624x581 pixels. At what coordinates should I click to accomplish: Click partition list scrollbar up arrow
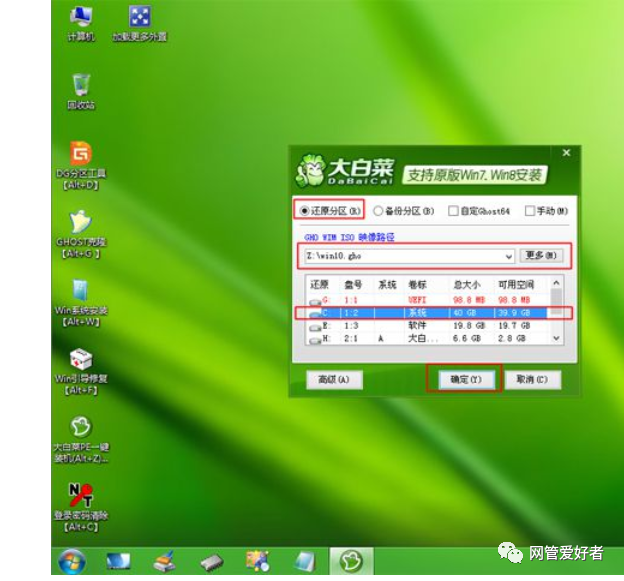[x=556, y=283]
